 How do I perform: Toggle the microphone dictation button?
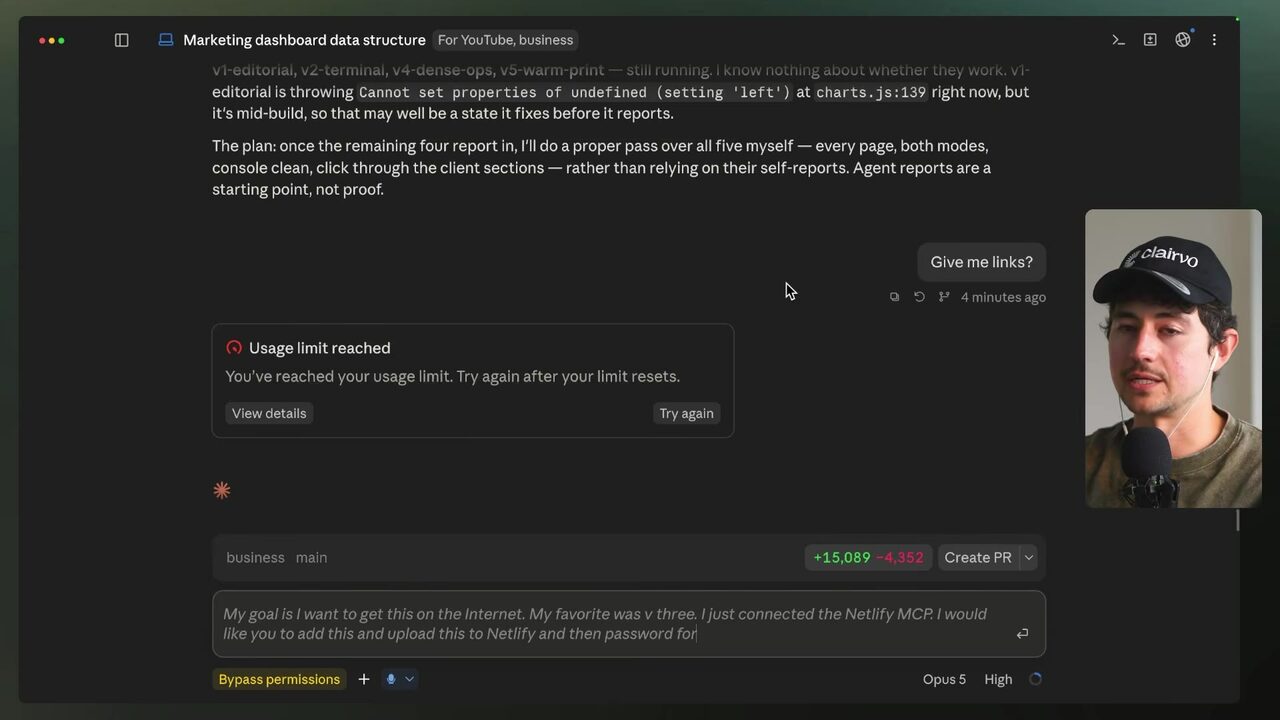coord(391,679)
